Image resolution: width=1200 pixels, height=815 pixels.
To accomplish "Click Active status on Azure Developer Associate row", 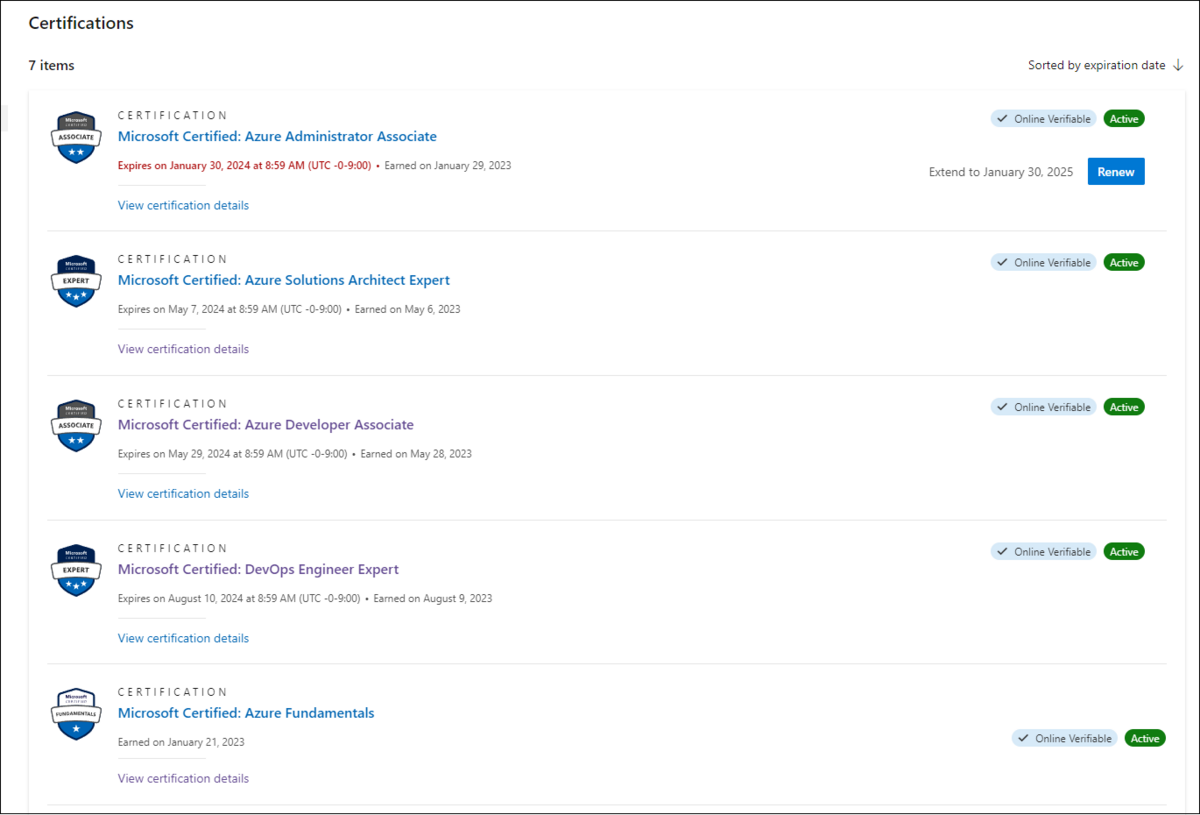I will click(1124, 407).
